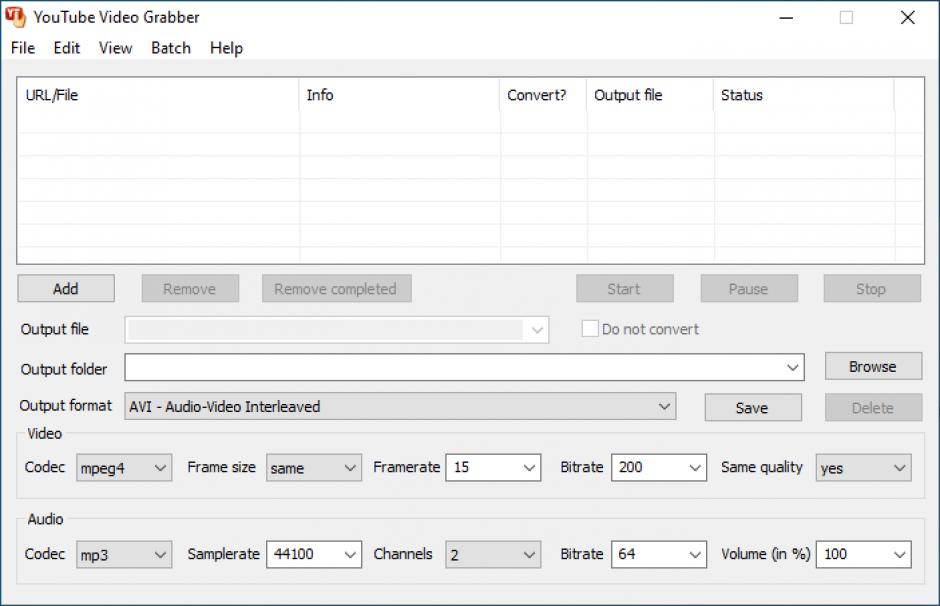Open the Same quality dropdown

pyautogui.click(x=863, y=468)
